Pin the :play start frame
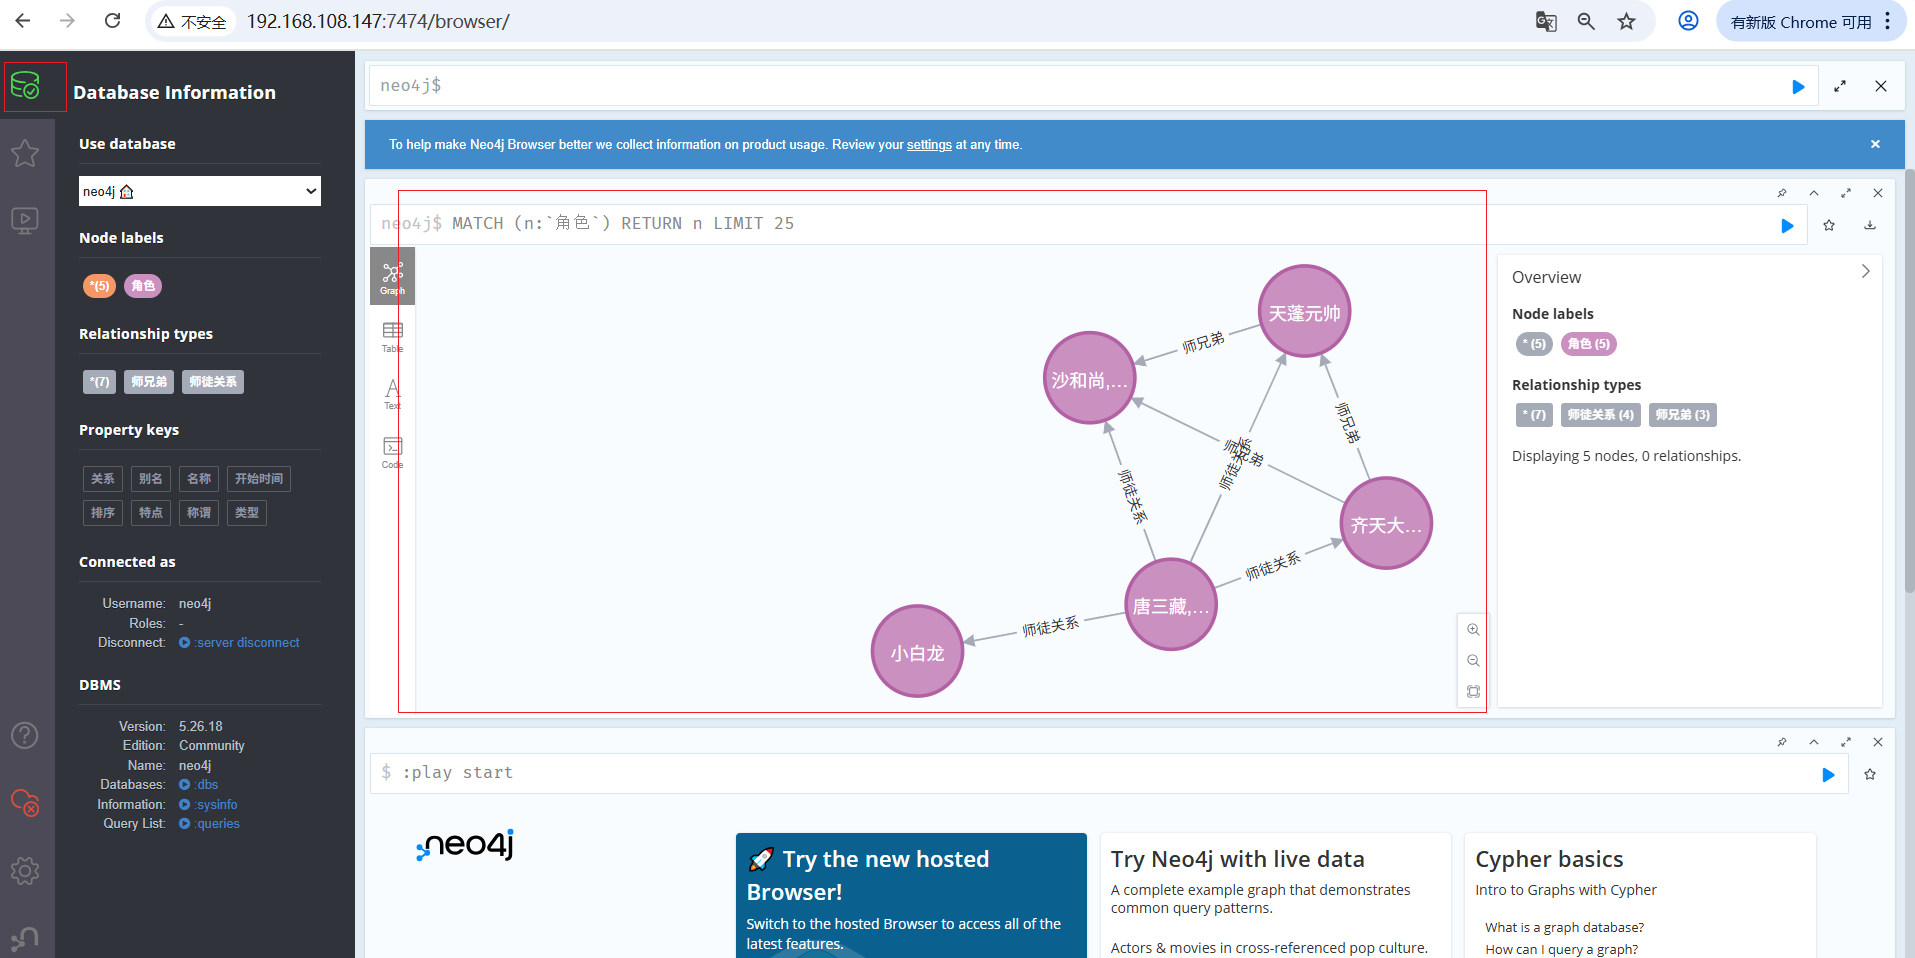The width and height of the screenshot is (1915, 958). click(1782, 742)
